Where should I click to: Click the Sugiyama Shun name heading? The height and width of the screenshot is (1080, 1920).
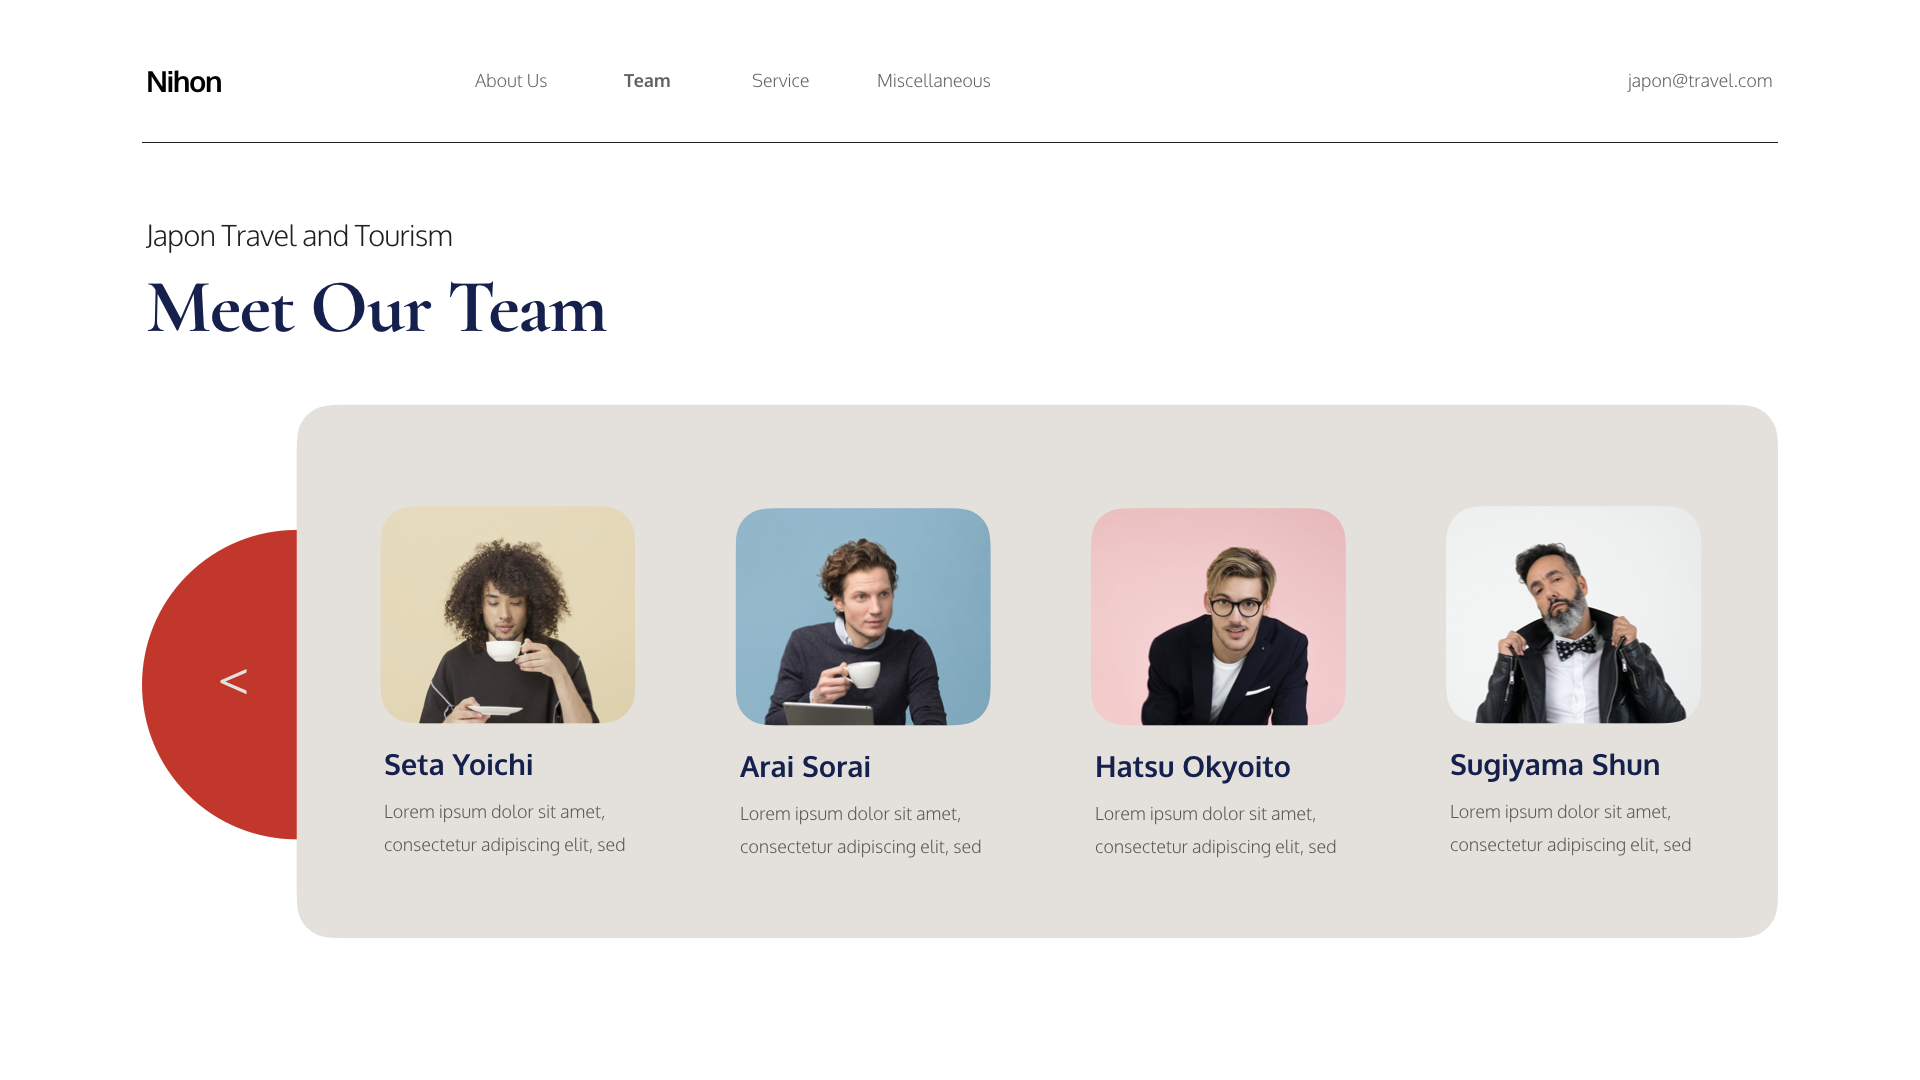point(1555,764)
